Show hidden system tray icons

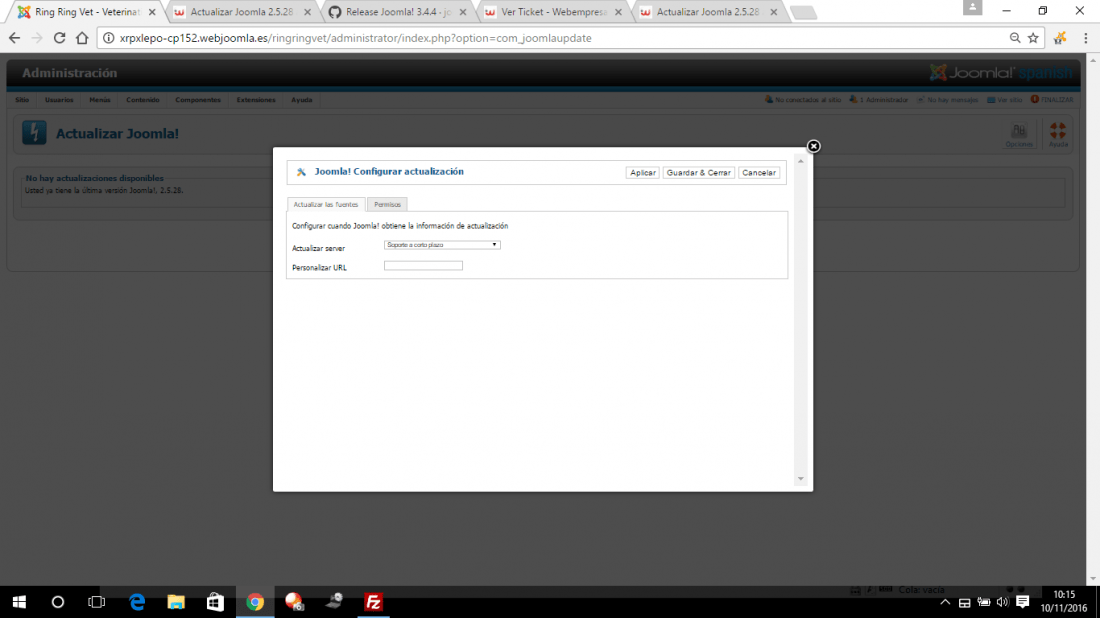tap(945, 602)
